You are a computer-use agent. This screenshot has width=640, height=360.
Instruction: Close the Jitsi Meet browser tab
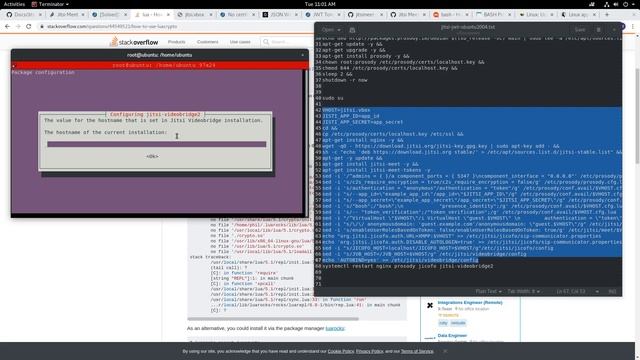83,14
